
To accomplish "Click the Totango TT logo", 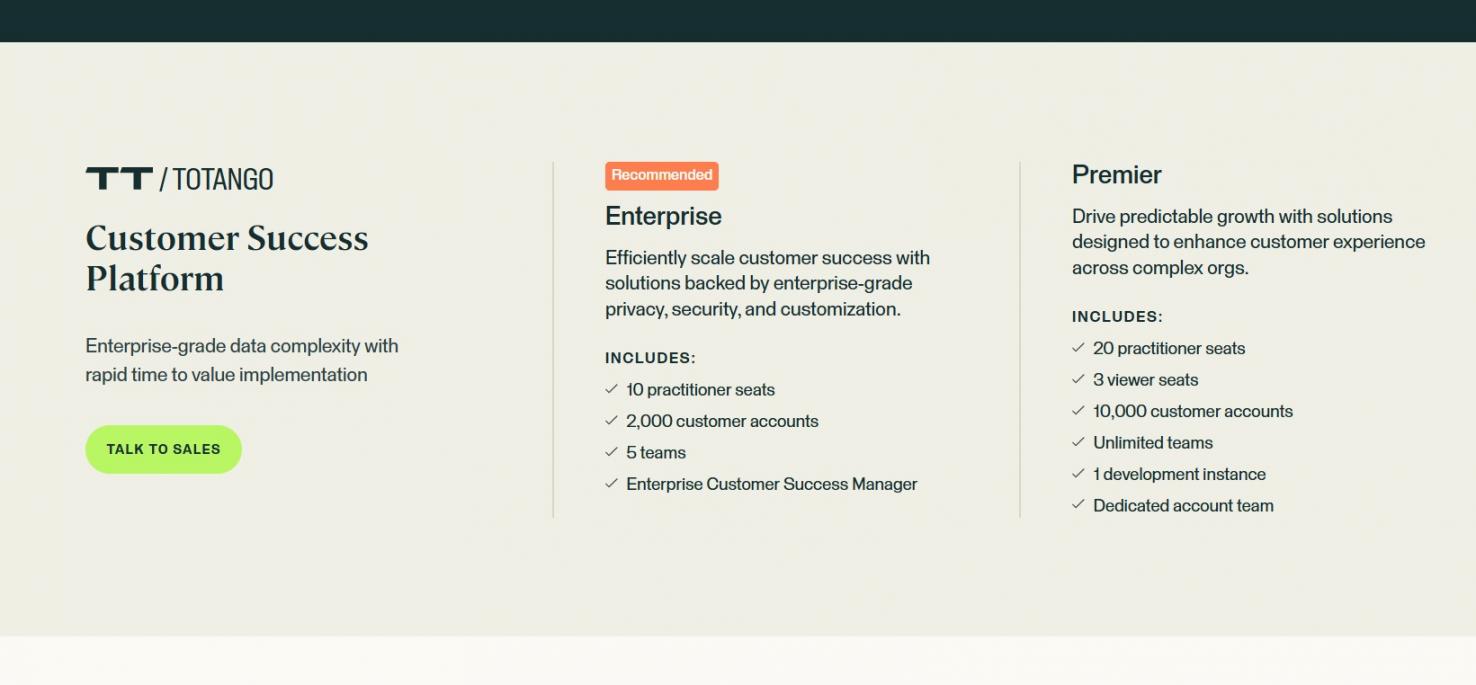I will [119, 179].
